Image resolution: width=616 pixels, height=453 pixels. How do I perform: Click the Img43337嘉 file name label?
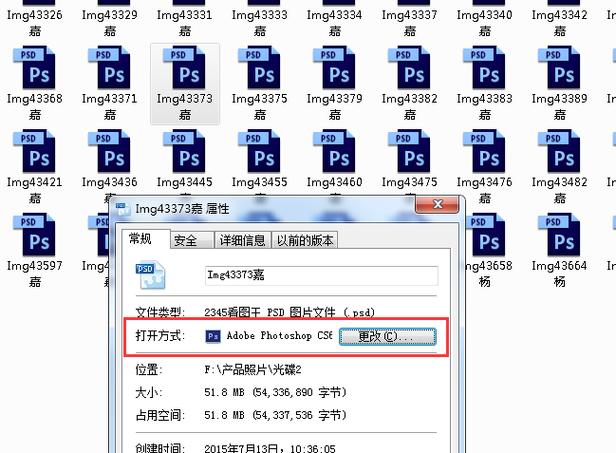pos(410,22)
